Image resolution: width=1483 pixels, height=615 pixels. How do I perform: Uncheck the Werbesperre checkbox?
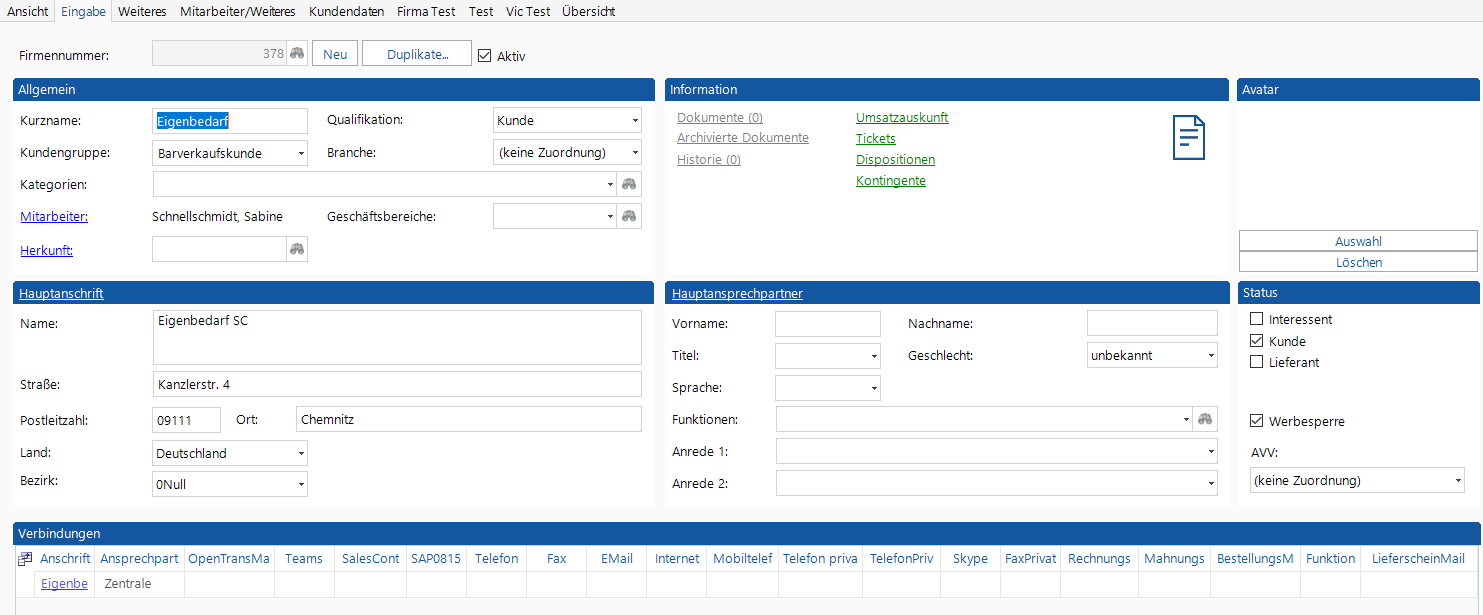(1257, 421)
